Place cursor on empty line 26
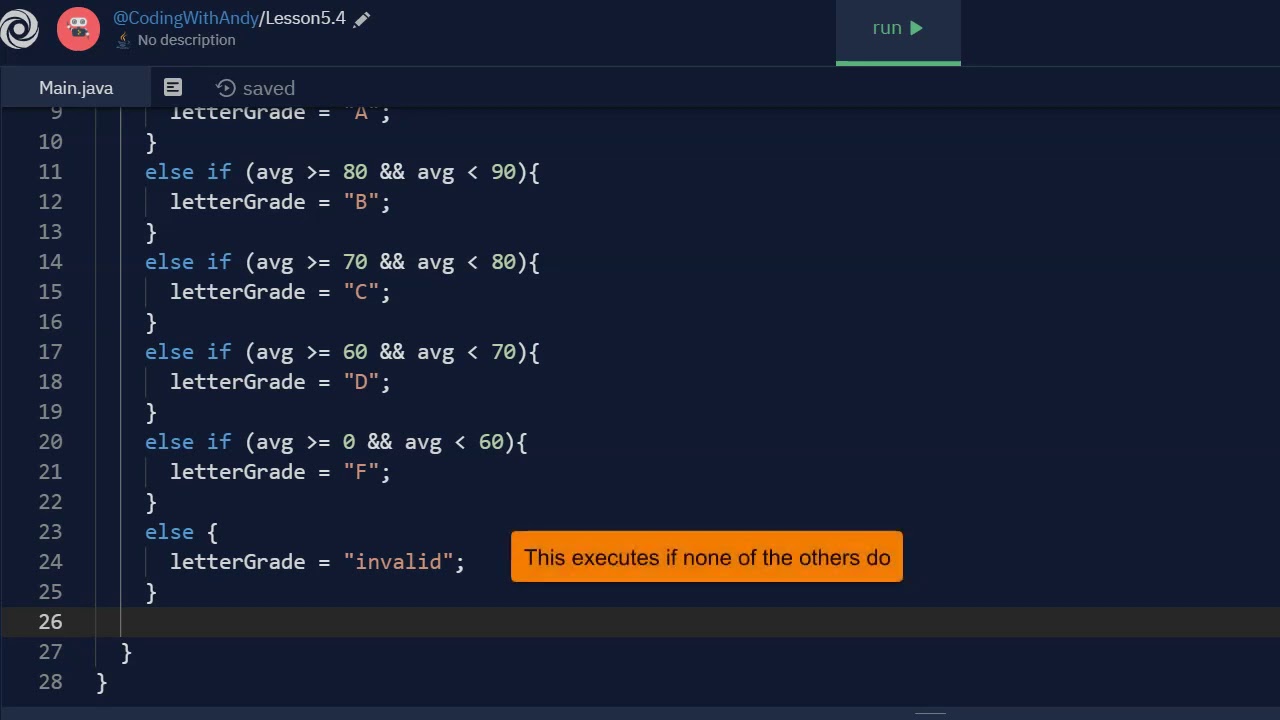This screenshot has width=1280, height=720. click(640, 622)
